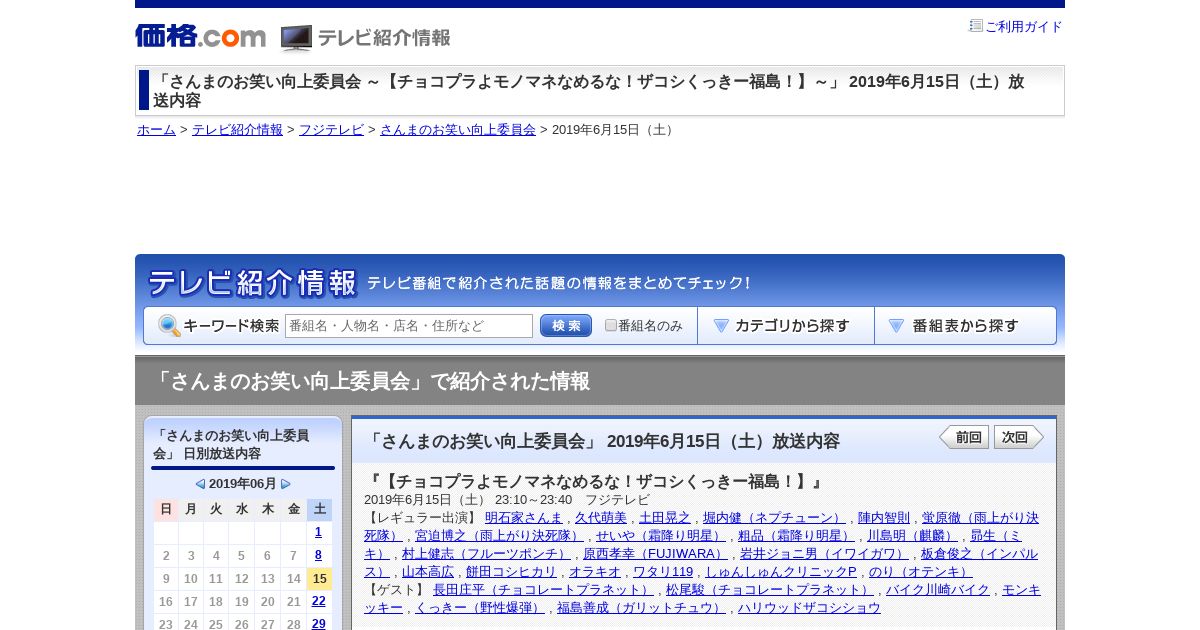
Task: Open 餅田コシヒカリ performer link
Action: click(511, 571)
